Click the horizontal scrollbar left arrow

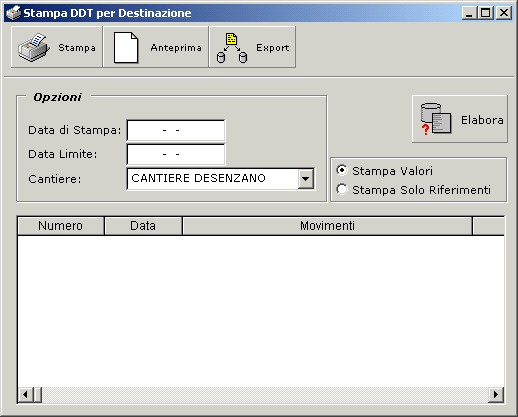pyautogui.click(x=25, y=395)
